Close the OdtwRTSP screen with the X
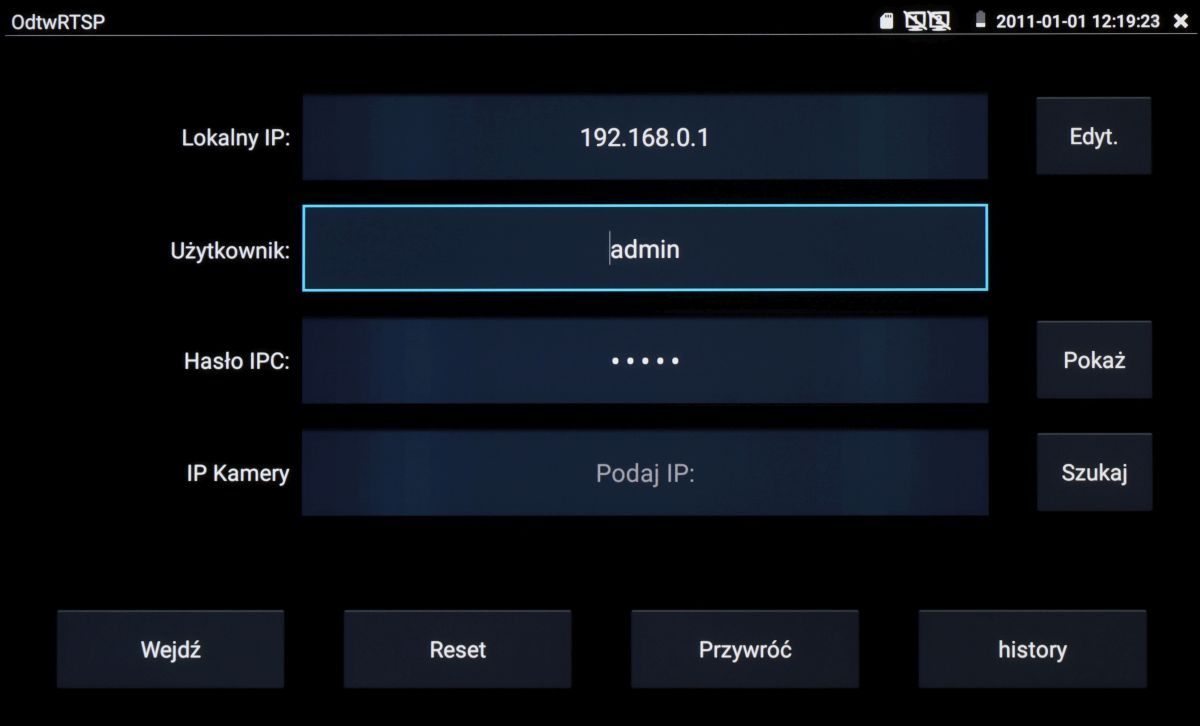1200x726 pixels. (x=1180, y=21)
